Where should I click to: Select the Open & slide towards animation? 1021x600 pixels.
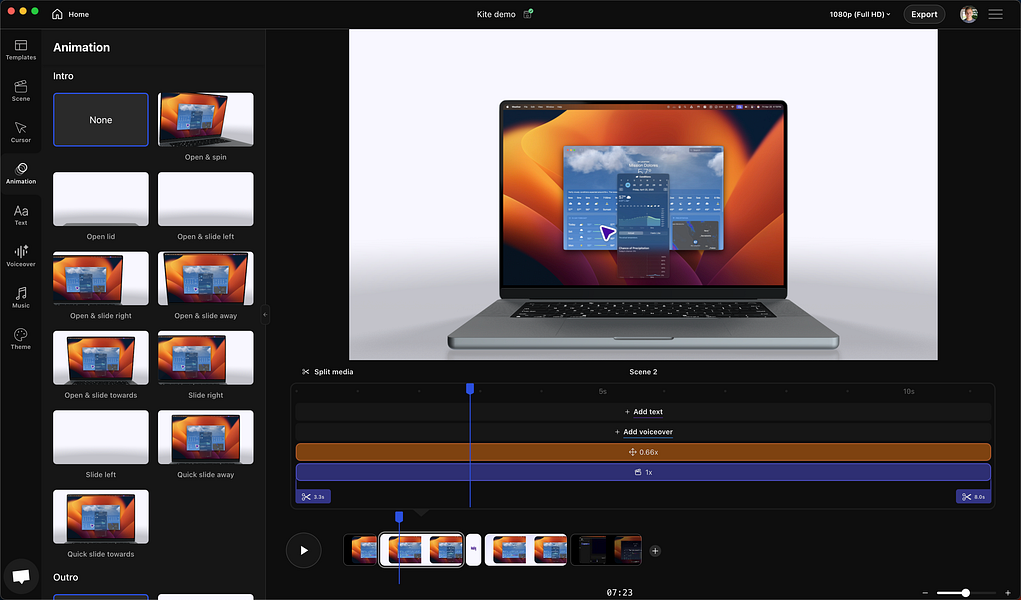(101, 358)
